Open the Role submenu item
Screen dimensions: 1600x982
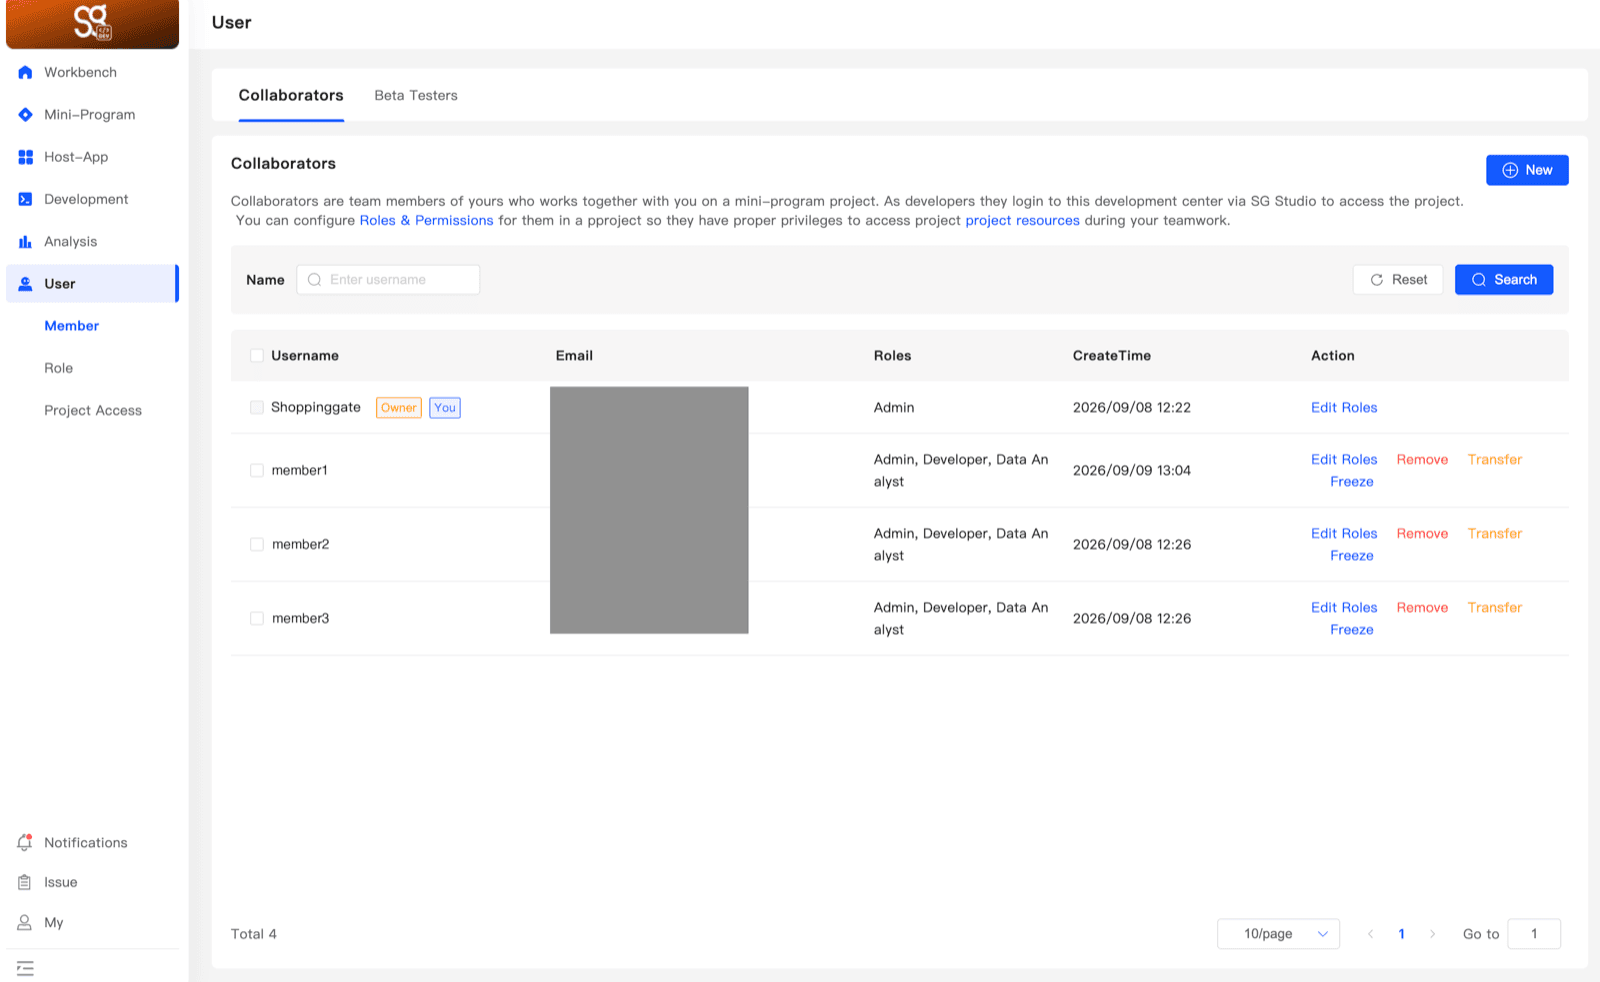pos(59,368)
